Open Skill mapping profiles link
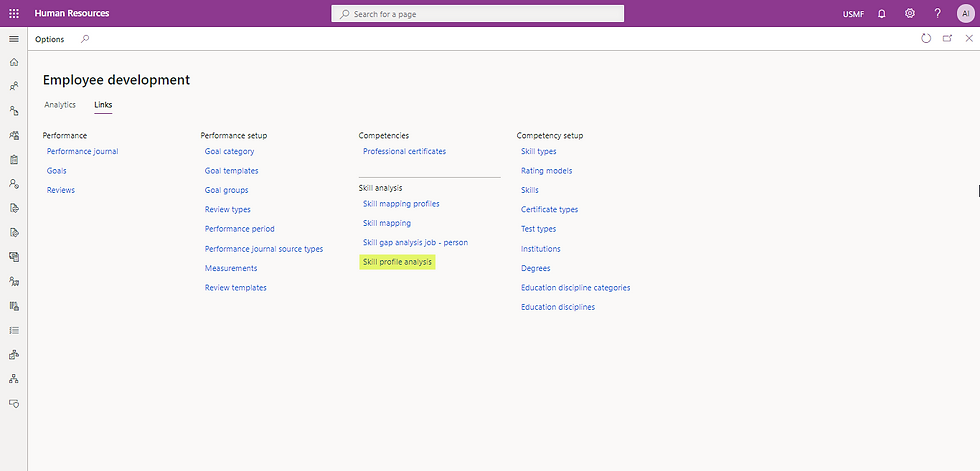 click(x=401, y=204)
